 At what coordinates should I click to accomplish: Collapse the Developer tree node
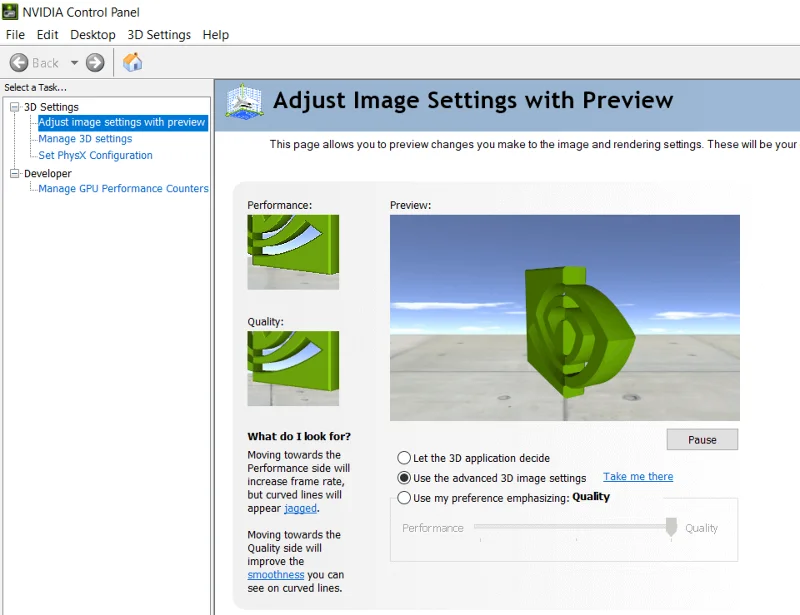(x=15, y=174)
